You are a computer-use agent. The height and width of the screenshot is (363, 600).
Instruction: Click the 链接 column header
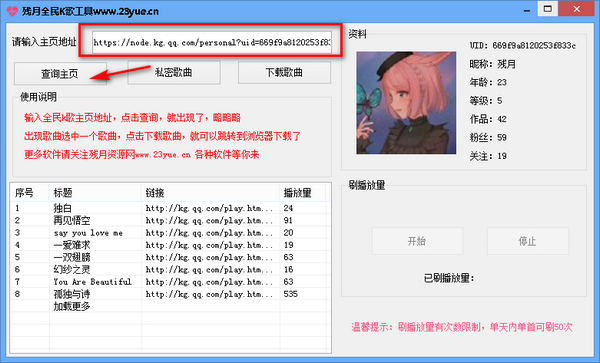(210, 193)
